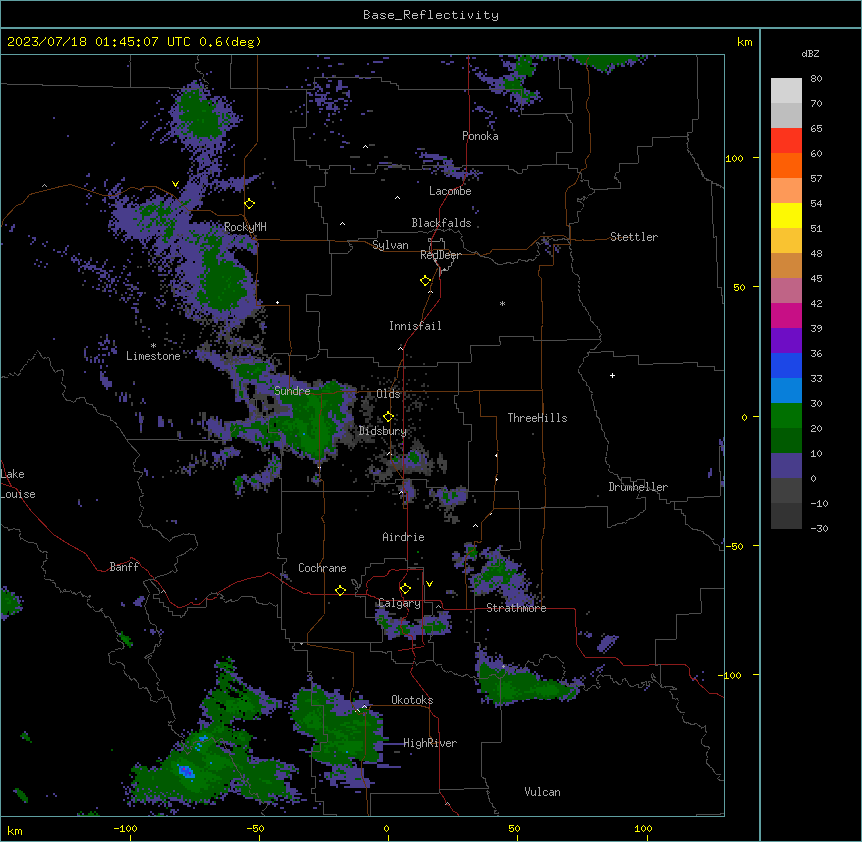This screenshot has height=842, width=862.
Task: Pick the magenta swatch in the dBZ legend
Action: coord(786,315)
